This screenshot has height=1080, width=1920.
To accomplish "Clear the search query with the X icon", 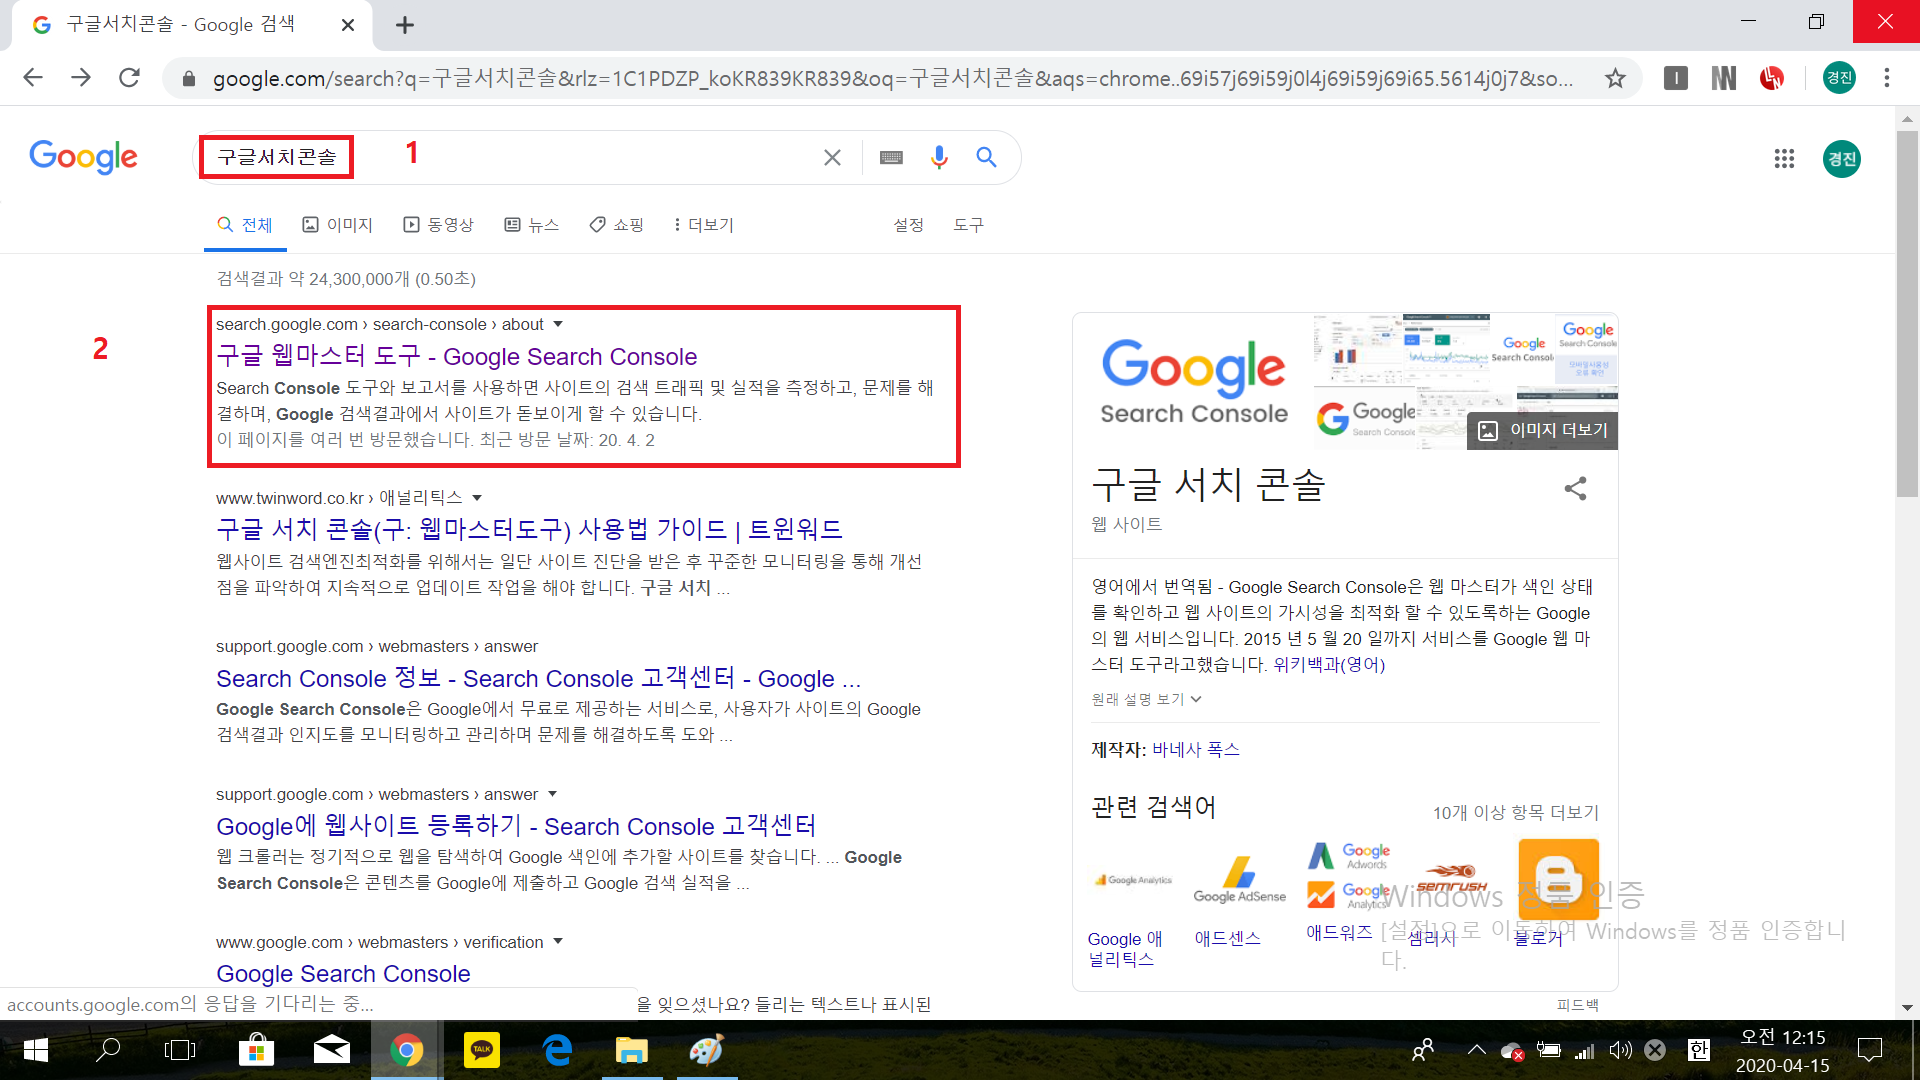I will (x=832, y=157).
